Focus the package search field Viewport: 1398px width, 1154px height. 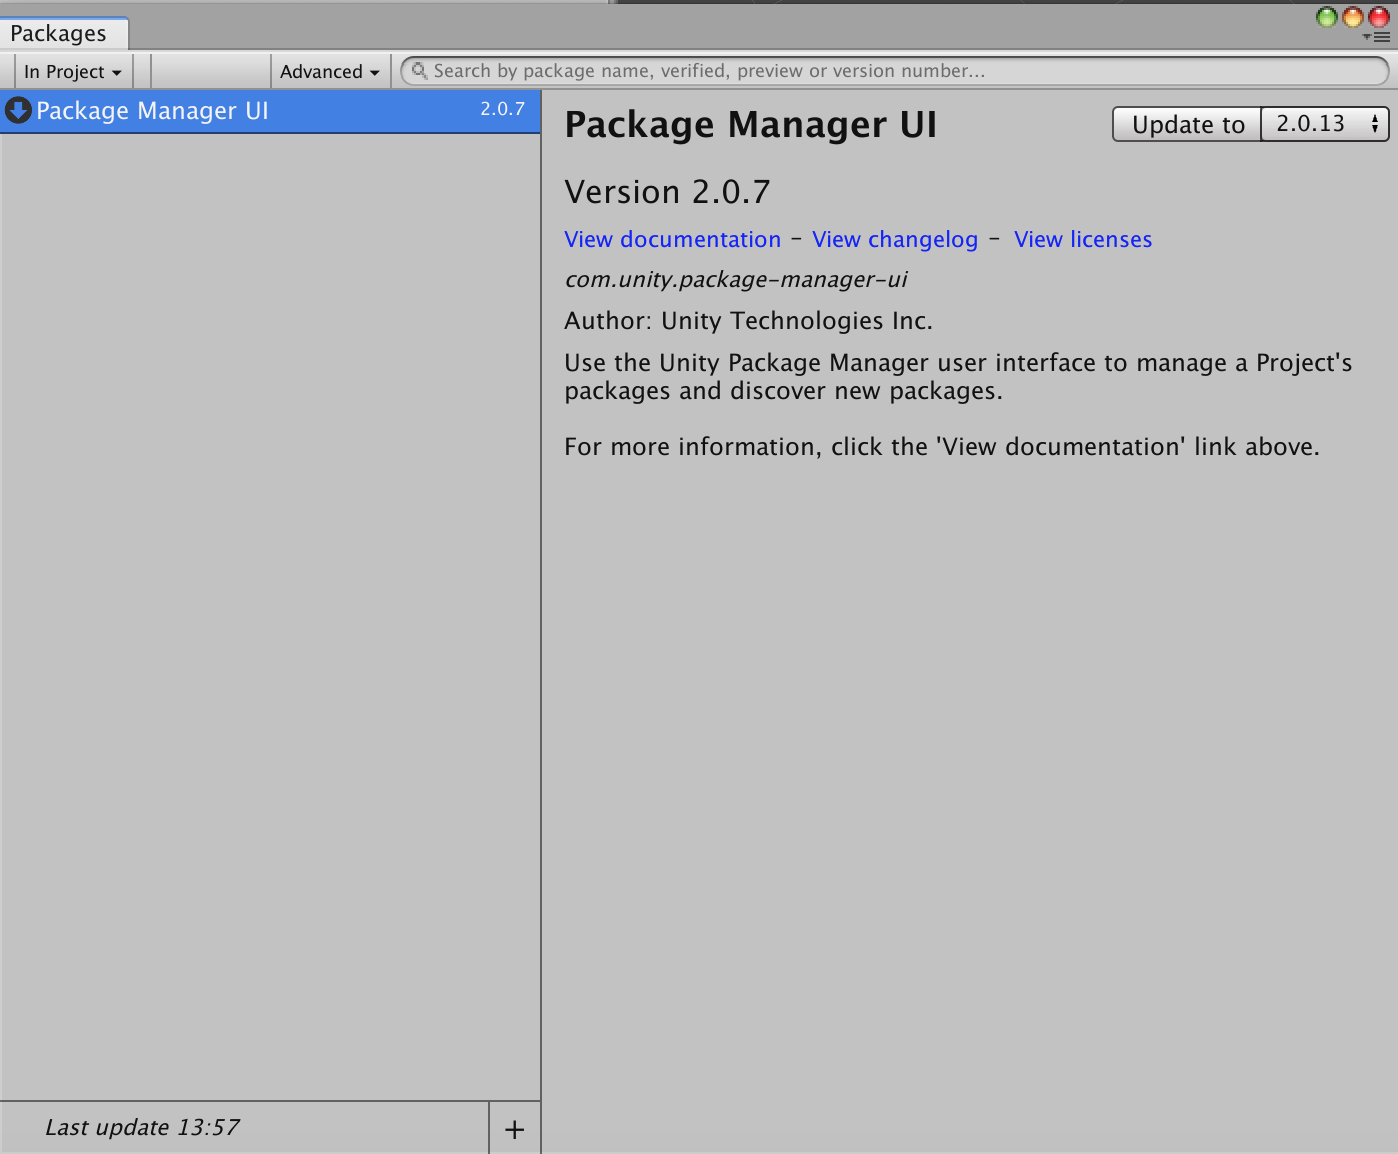[x=895, y=71]
